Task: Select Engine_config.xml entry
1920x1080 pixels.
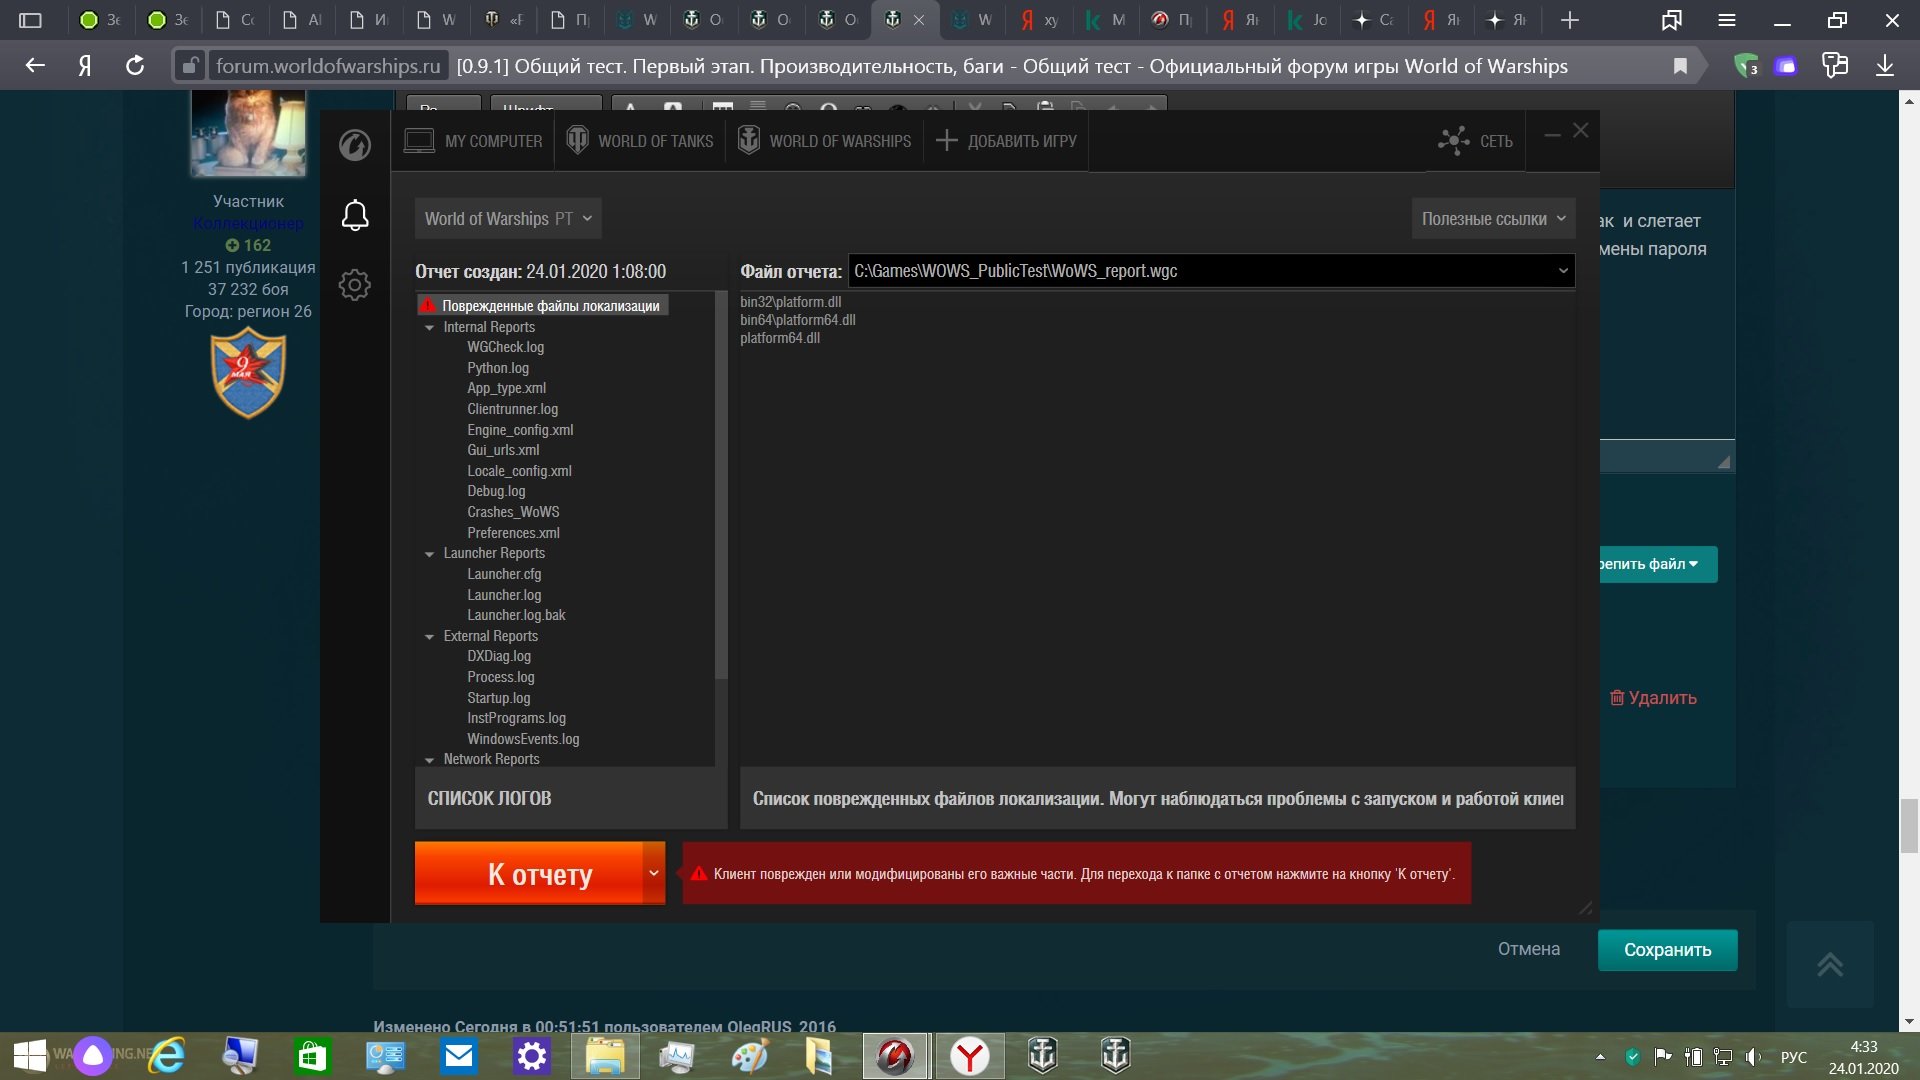Action: 520,430
